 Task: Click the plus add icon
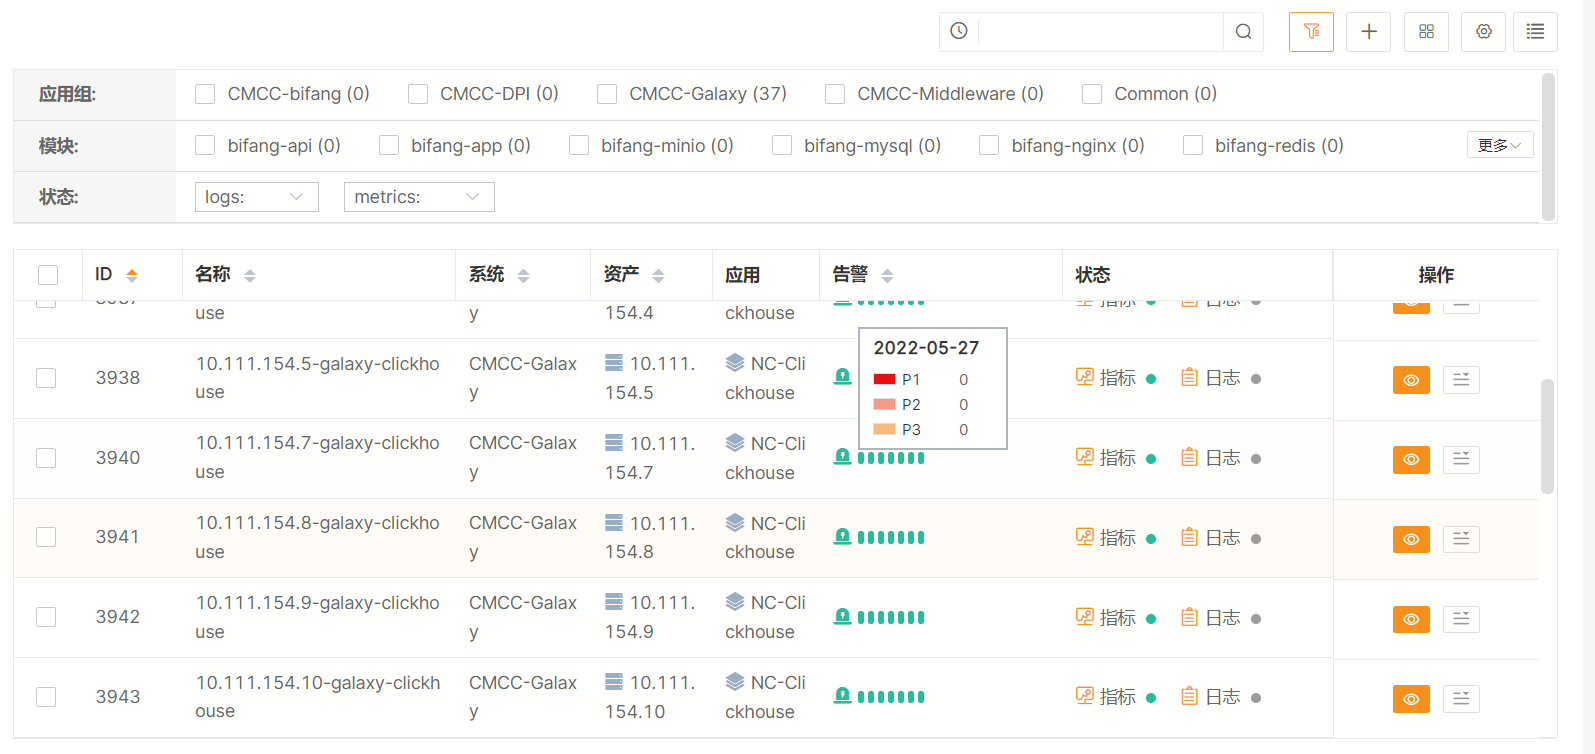1368,32
